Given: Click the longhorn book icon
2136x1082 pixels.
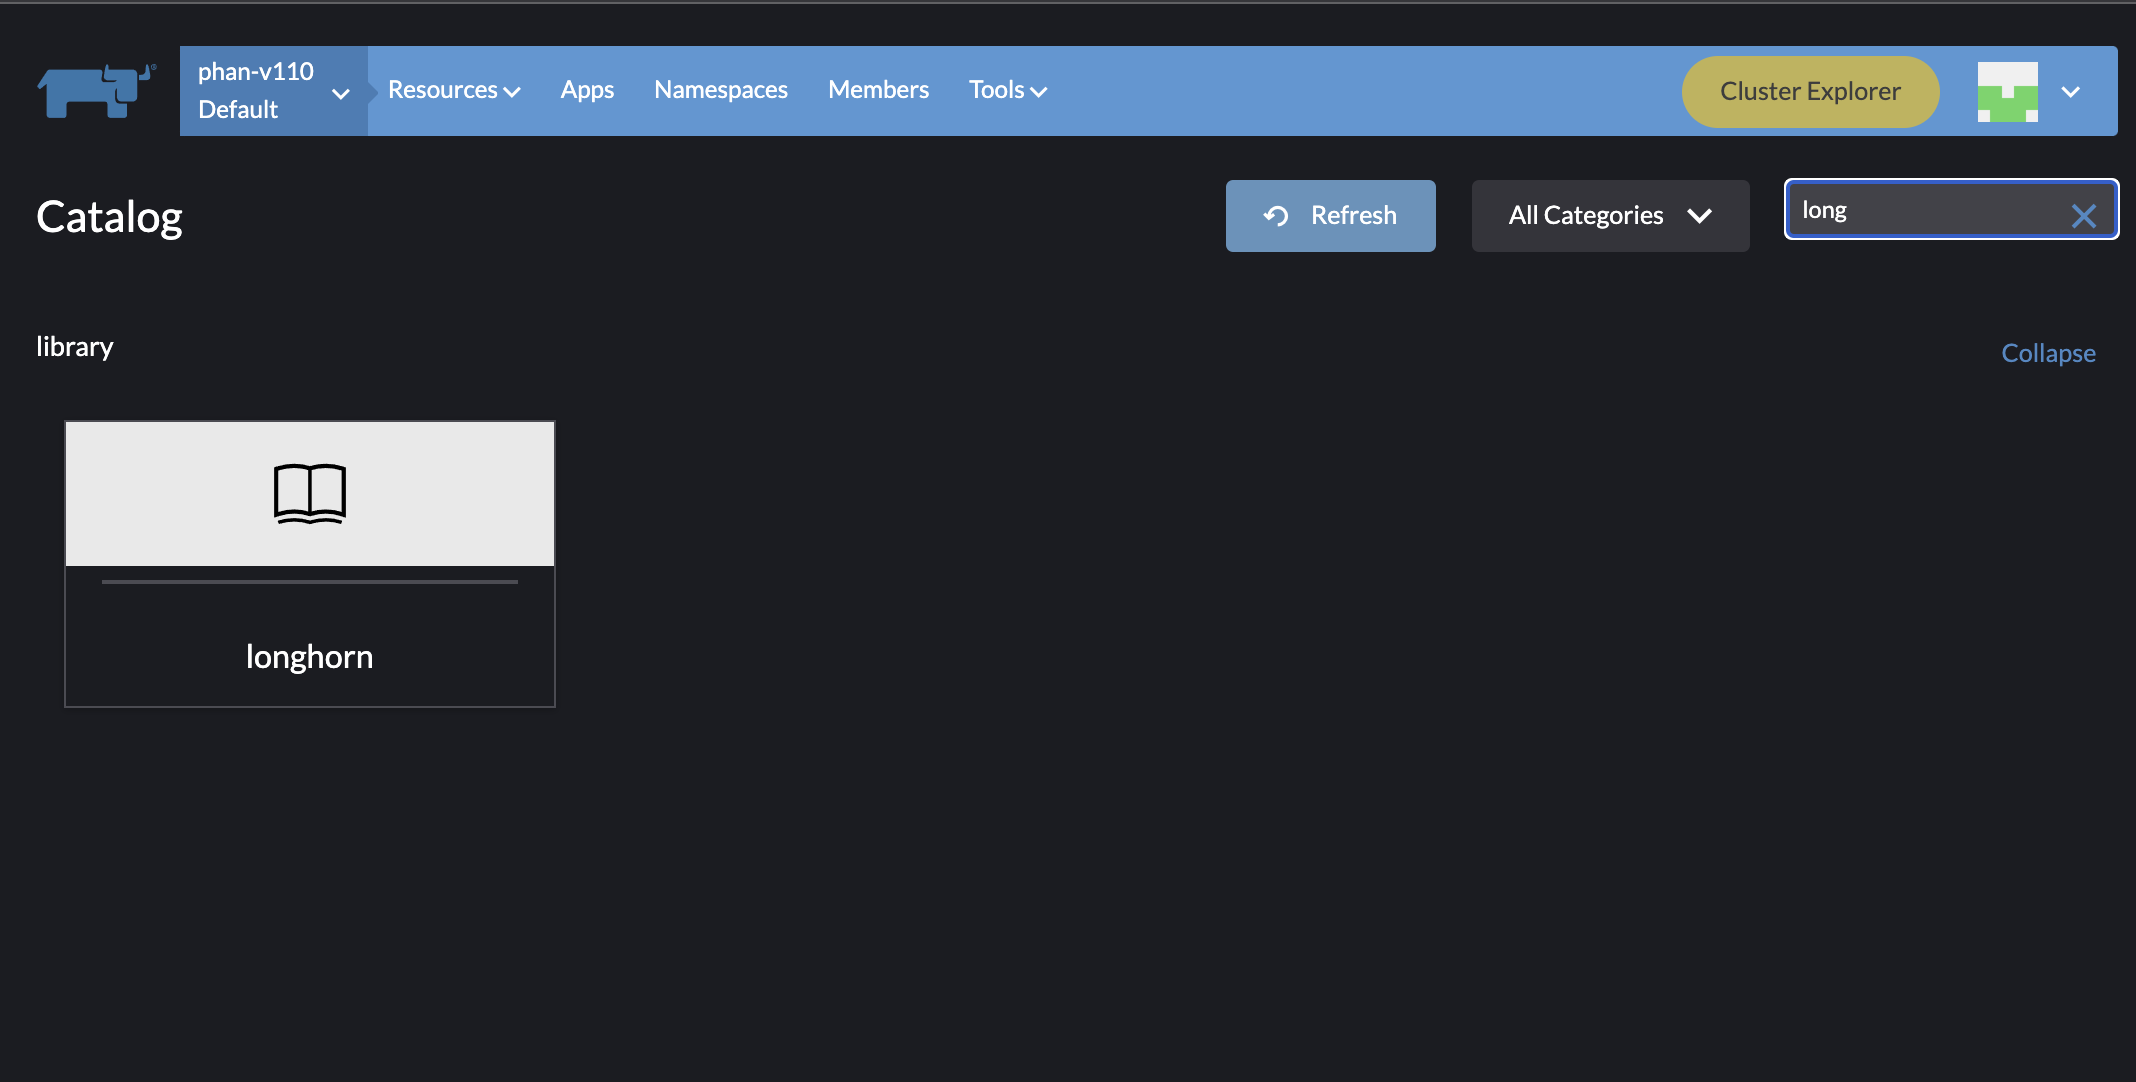Looking at the screenshot, I should tap(310, 493).
